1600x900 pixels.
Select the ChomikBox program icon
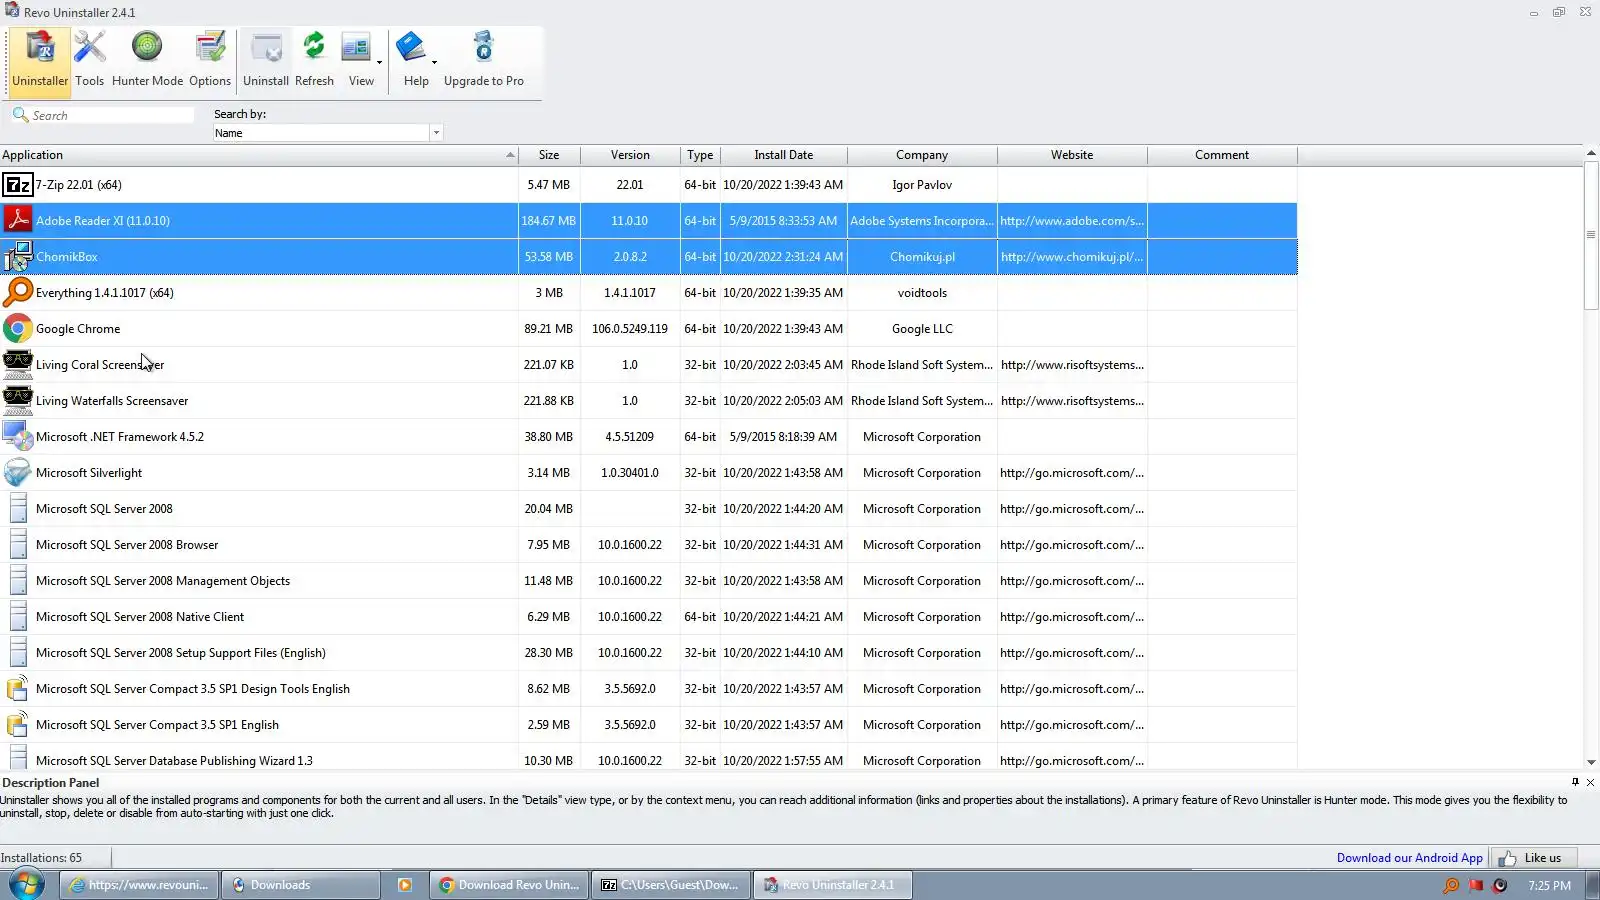(x=18, y=257)
